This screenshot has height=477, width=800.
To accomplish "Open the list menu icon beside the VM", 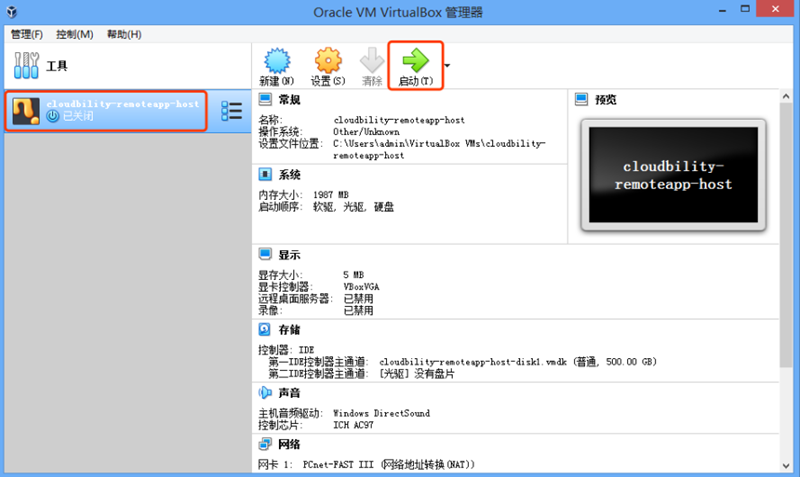I will click(x=231, y=111).
